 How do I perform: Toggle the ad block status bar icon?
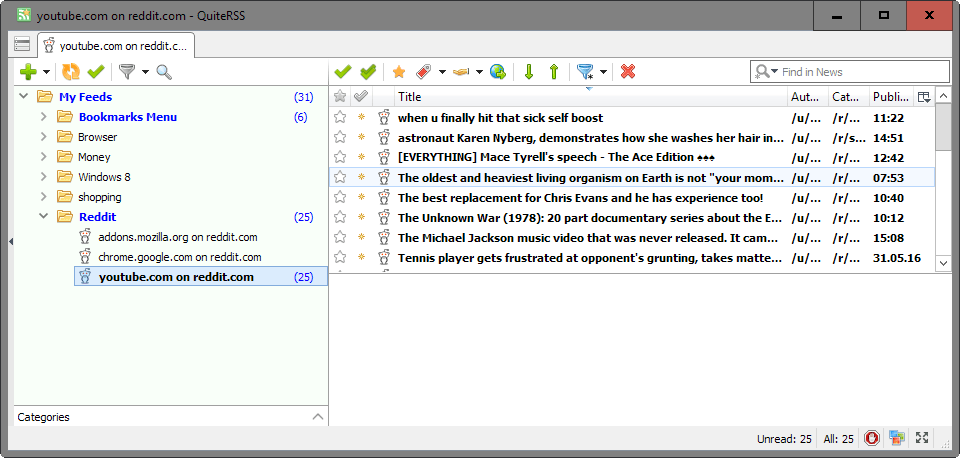[x=872, y=438]
